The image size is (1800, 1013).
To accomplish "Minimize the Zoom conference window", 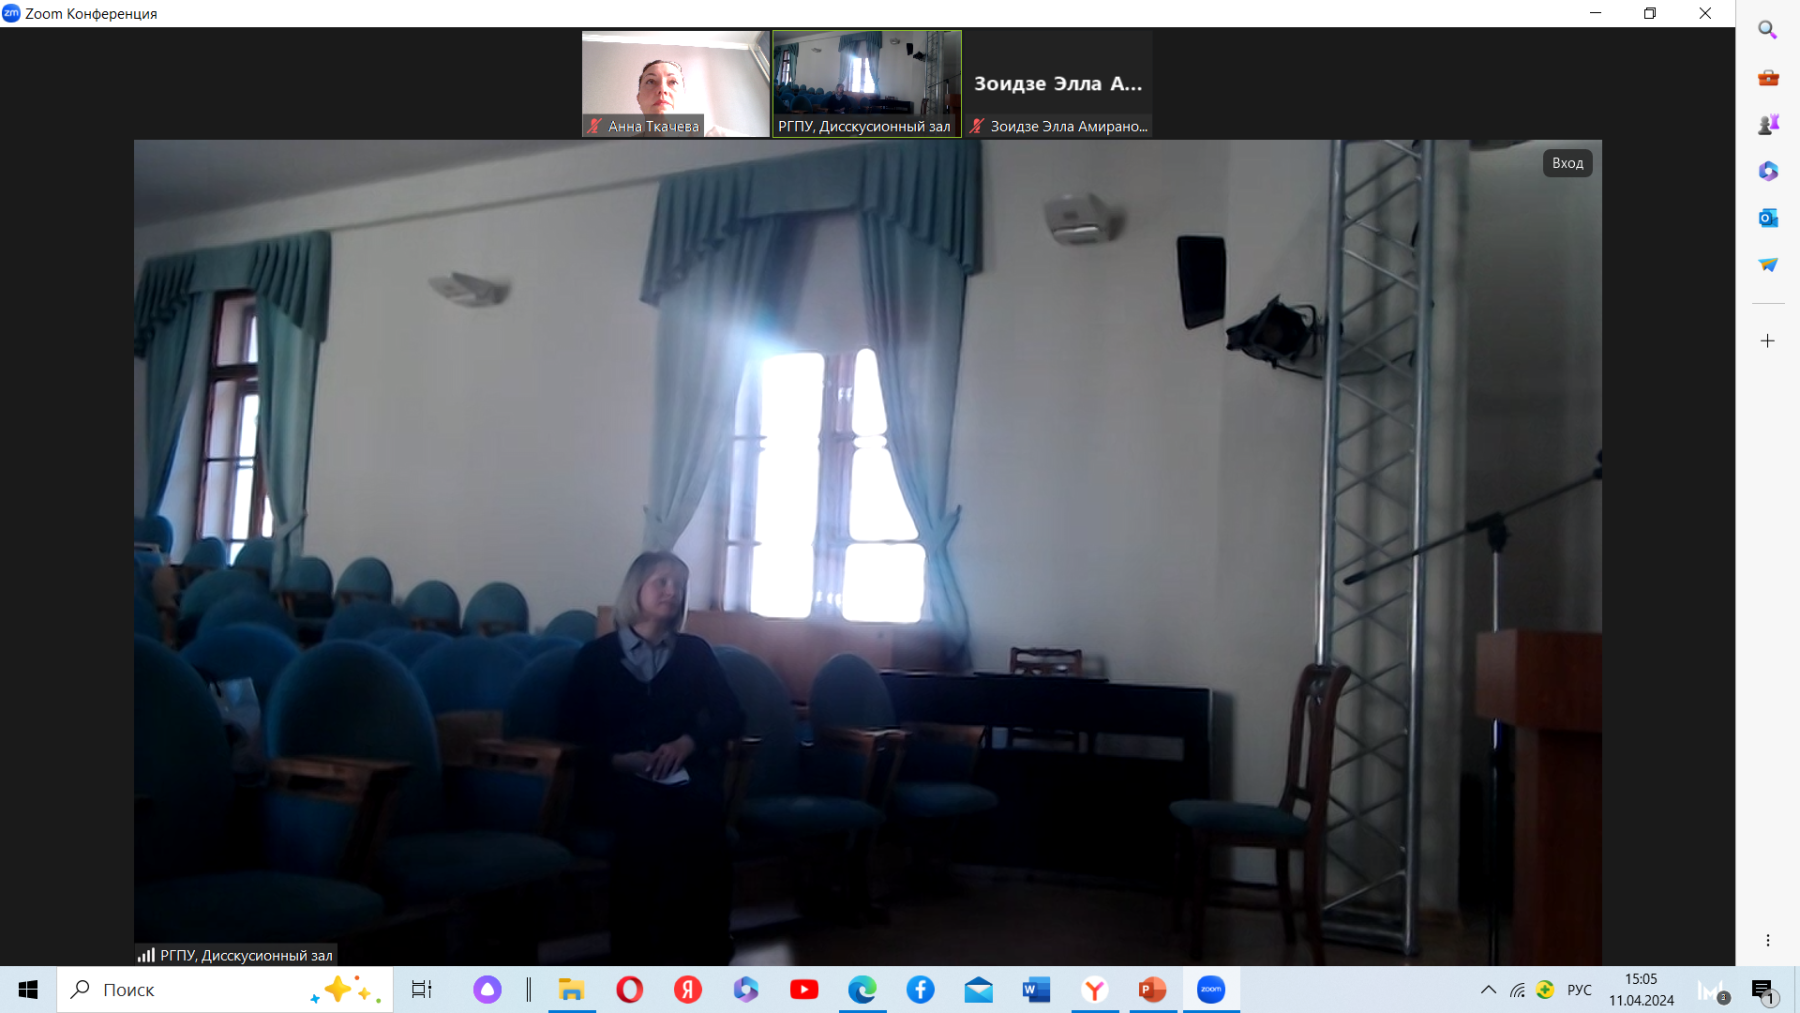I will pos(1595,13).
